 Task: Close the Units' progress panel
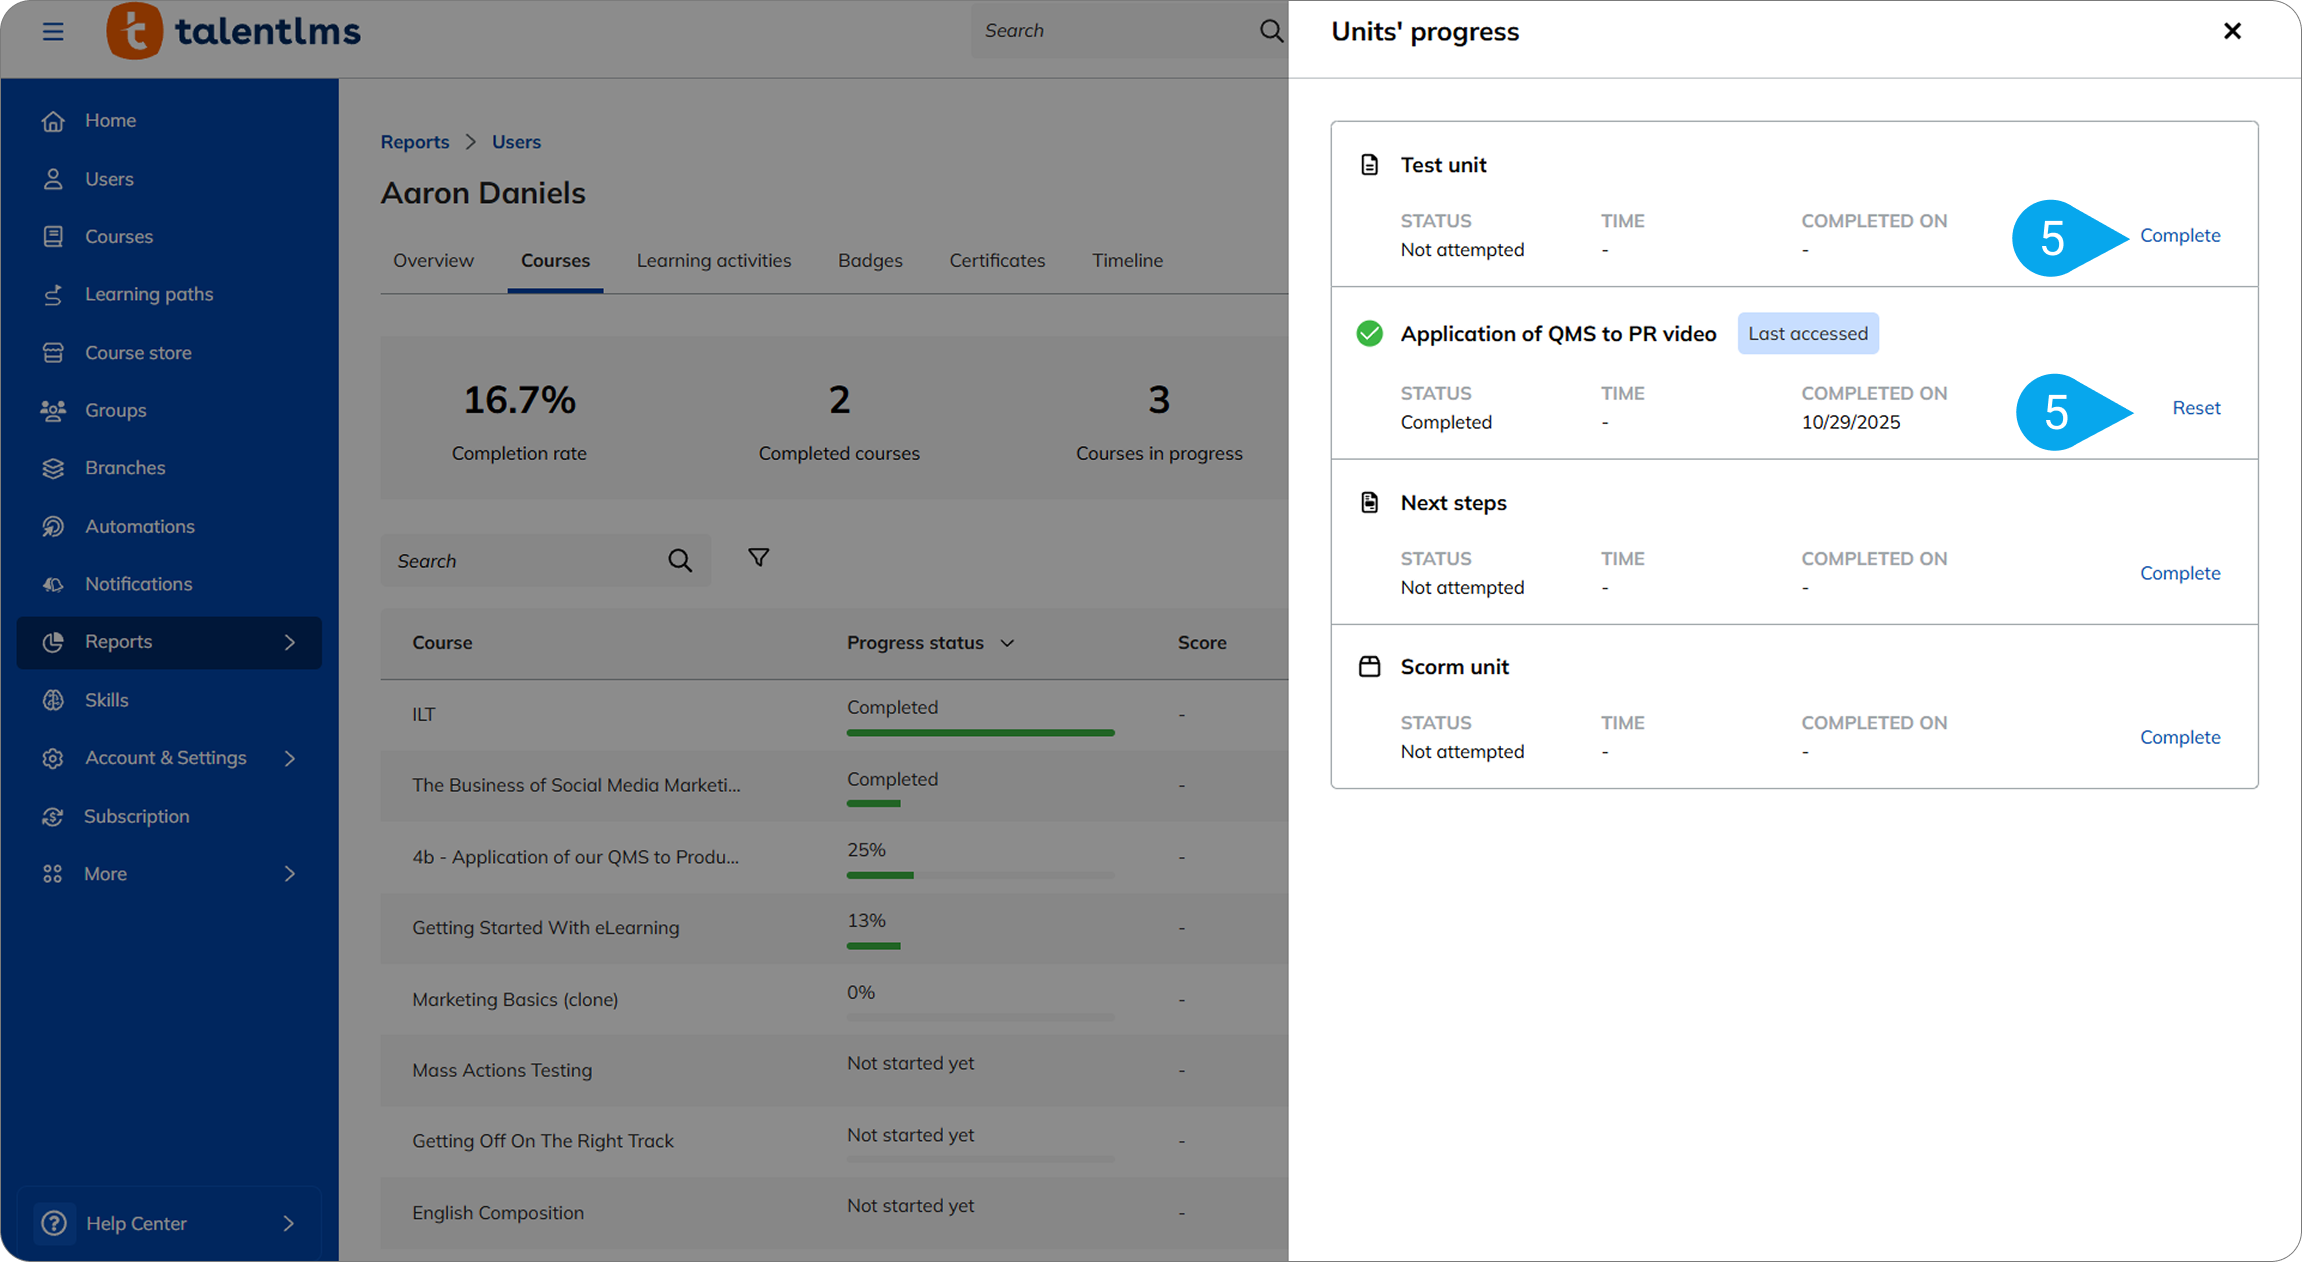[2232, 31]
